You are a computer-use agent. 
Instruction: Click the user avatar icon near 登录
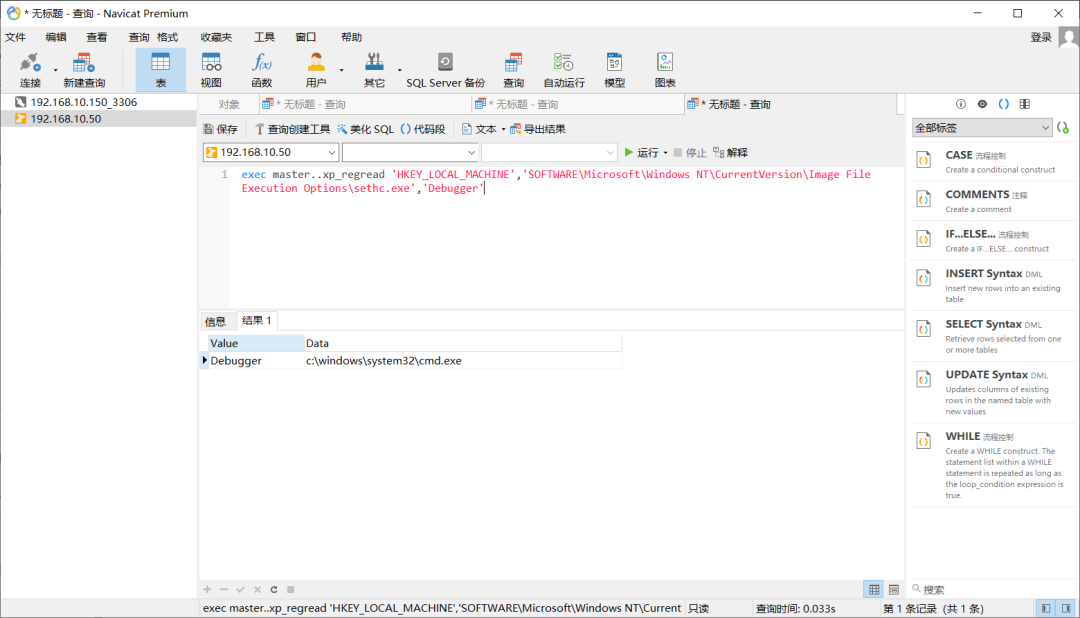[x=1068, y=37]
